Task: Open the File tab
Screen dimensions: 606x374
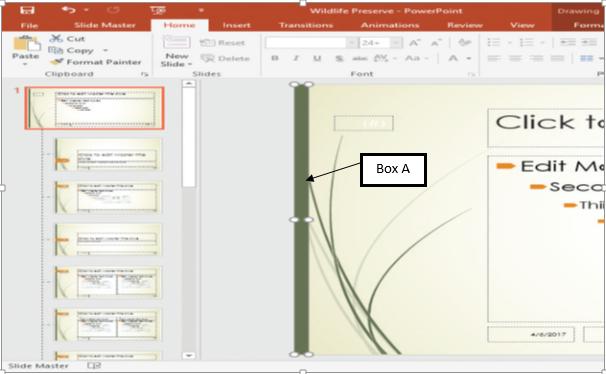Action: tap(29, 26)
